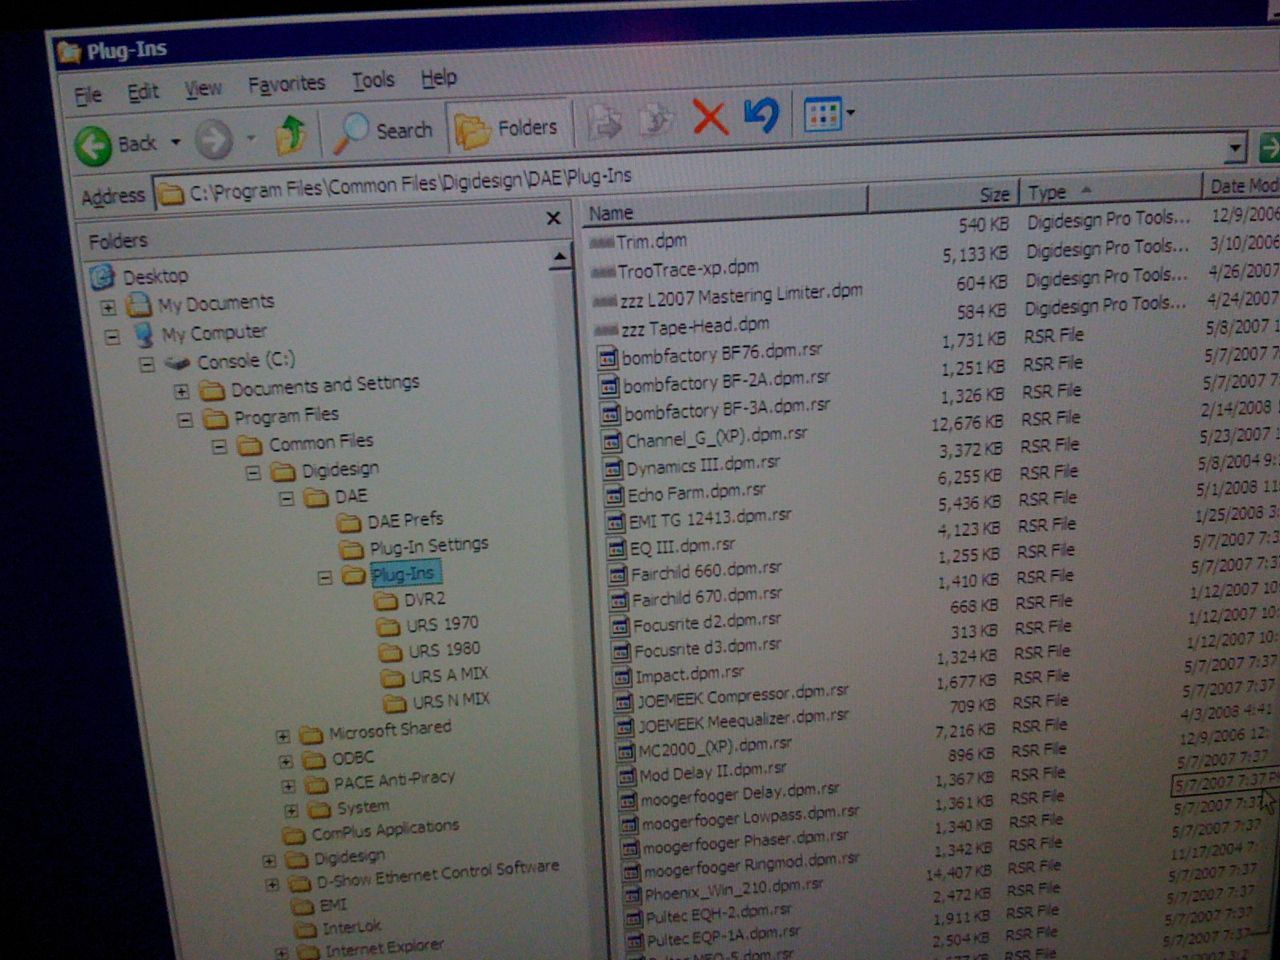Sort by the Date Modified column header
The image size is (1280, 960).
coord(1242,185)
